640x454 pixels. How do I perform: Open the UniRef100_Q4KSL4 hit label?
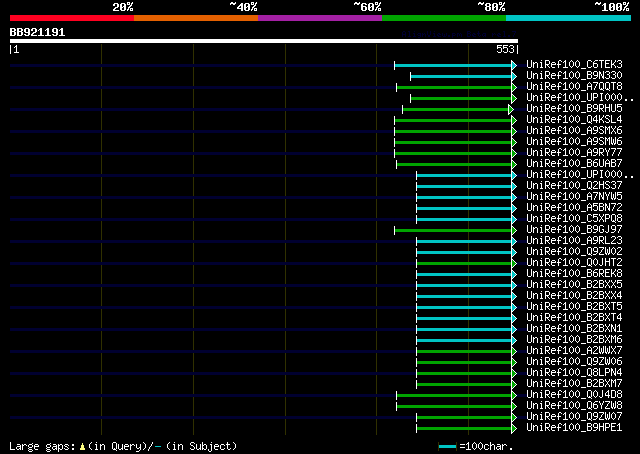point(574,120)
